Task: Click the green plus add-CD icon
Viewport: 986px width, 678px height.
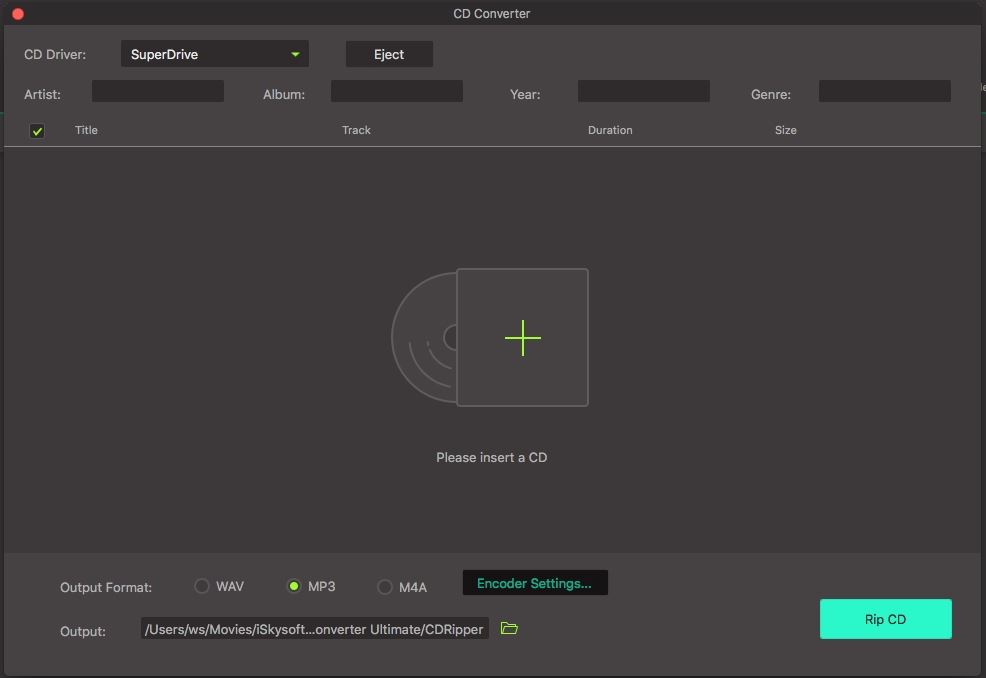Action: point(522,338)
